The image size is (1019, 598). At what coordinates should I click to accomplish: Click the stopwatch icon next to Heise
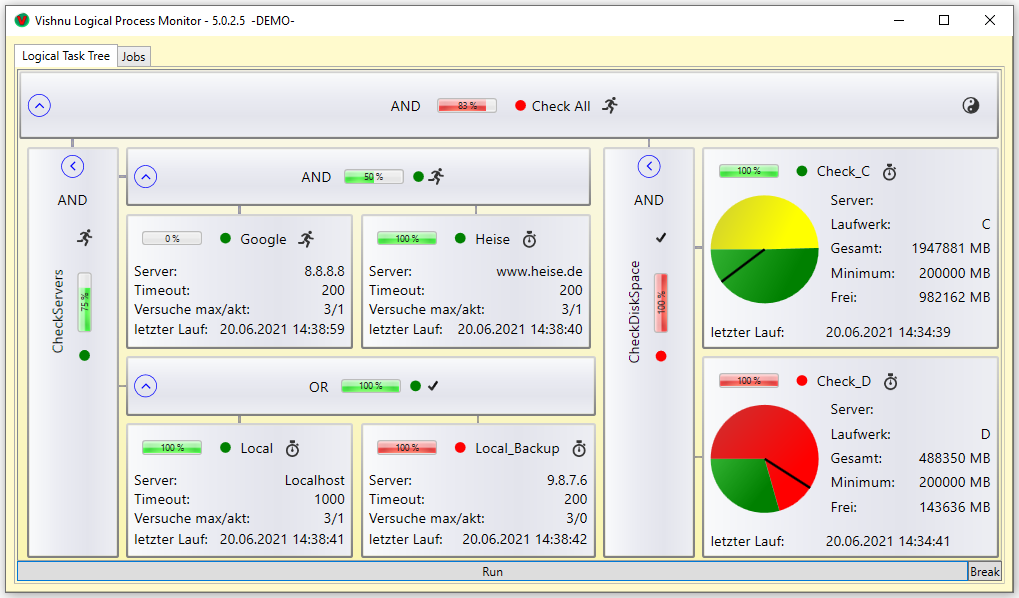point(530,239)
